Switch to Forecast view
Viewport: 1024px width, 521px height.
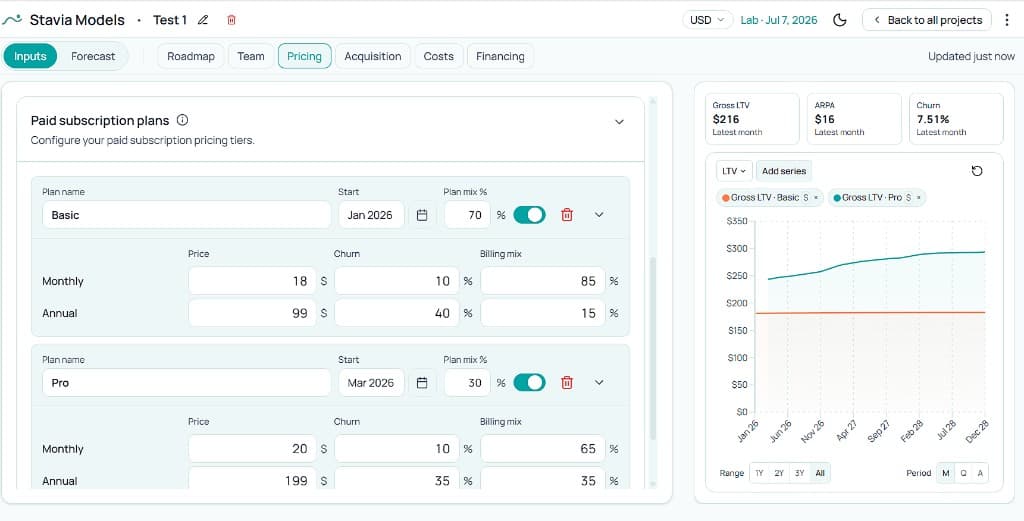pyautogui.click(x=93, y=56)
